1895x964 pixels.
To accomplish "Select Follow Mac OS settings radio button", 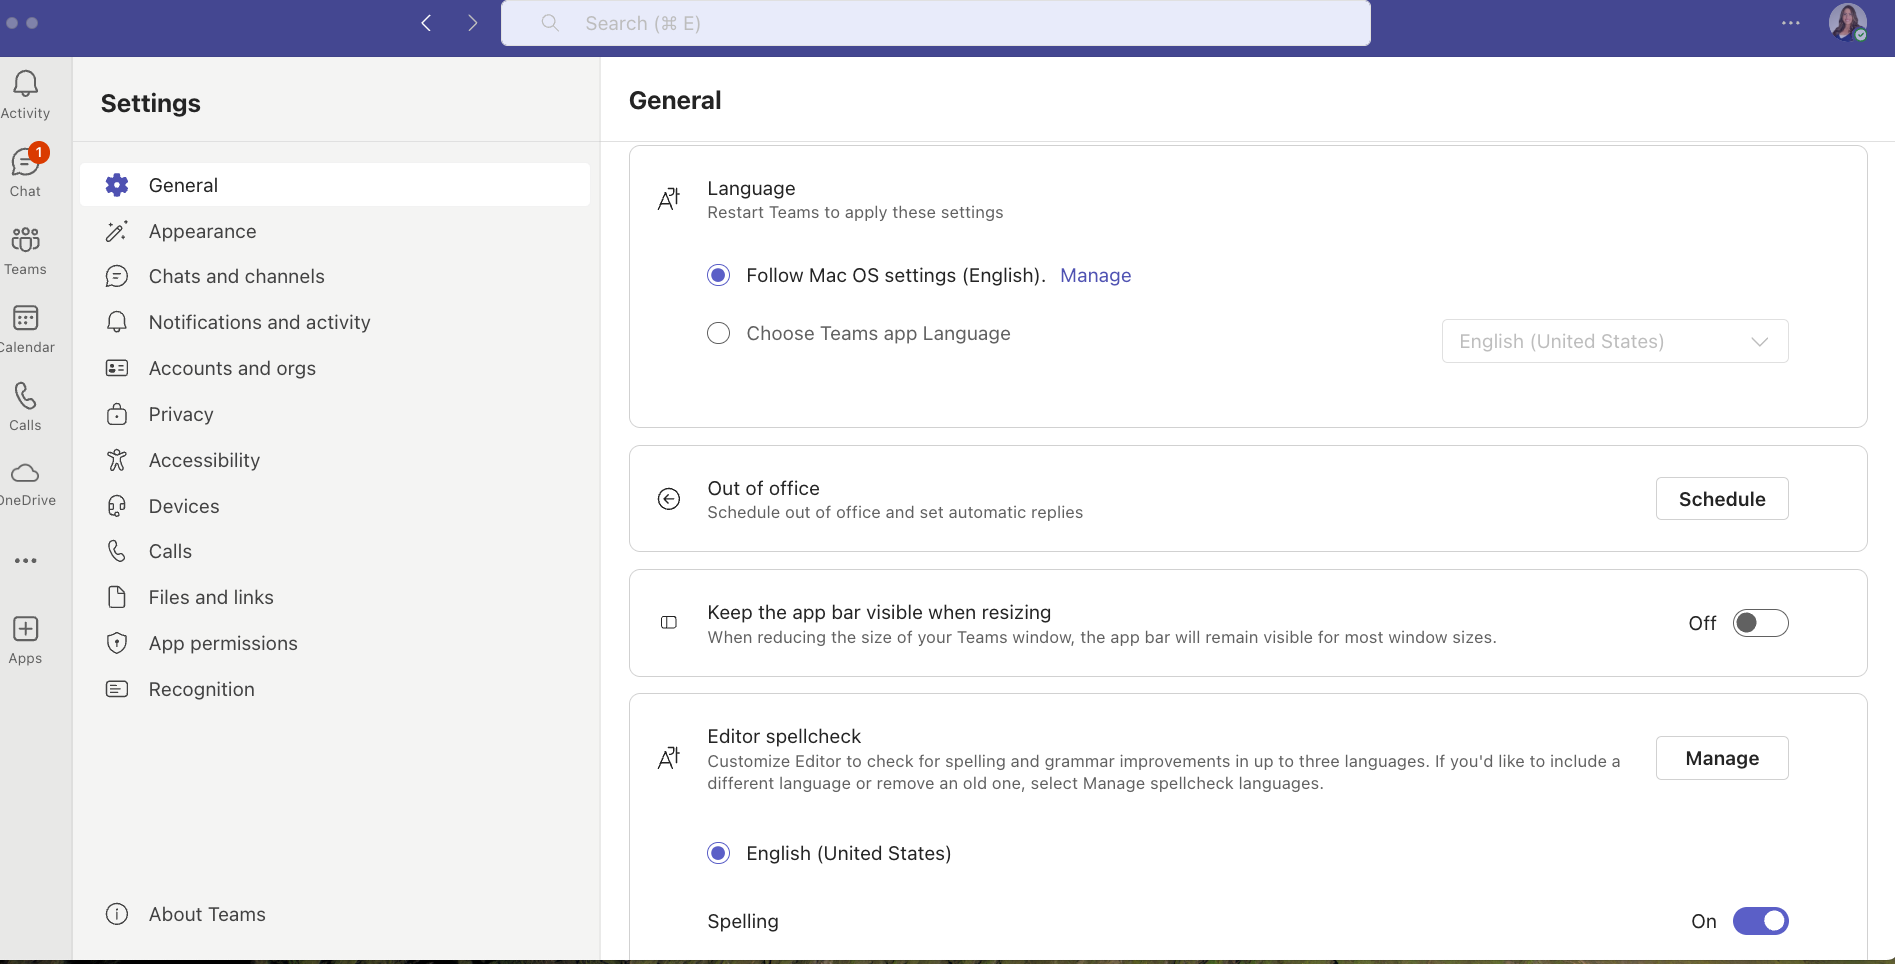I will pyautogui.click(x=718, y=275).
